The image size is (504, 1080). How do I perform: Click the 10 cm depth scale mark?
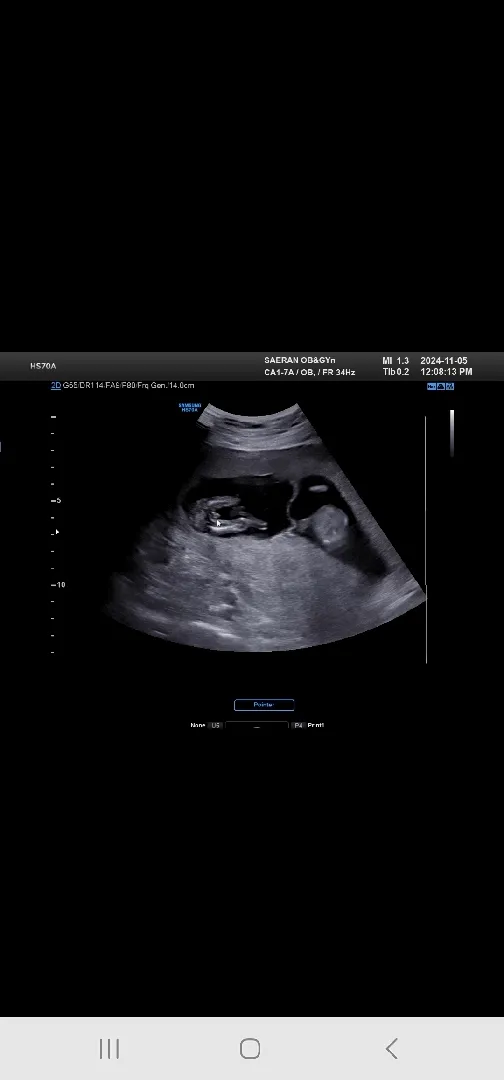point(59,585)
